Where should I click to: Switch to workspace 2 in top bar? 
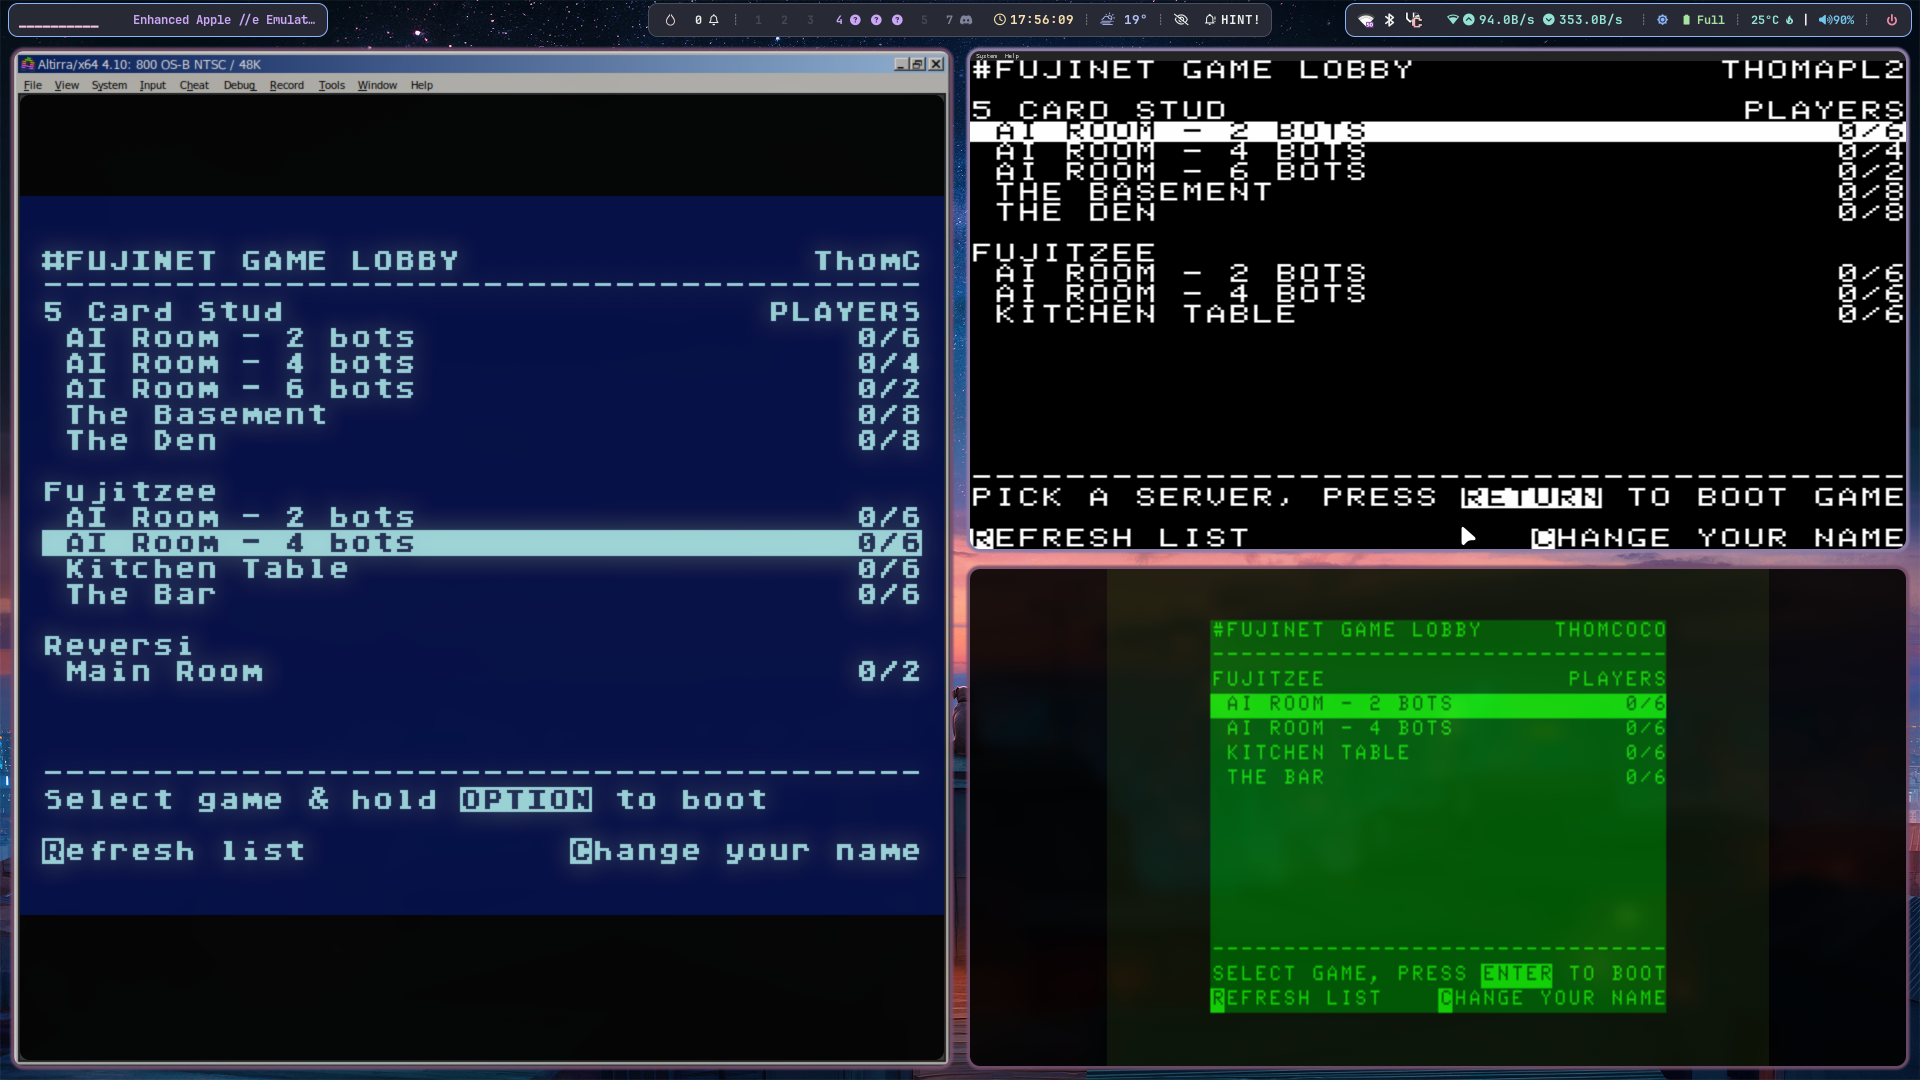pyautogui.click(x=784, y=20)
